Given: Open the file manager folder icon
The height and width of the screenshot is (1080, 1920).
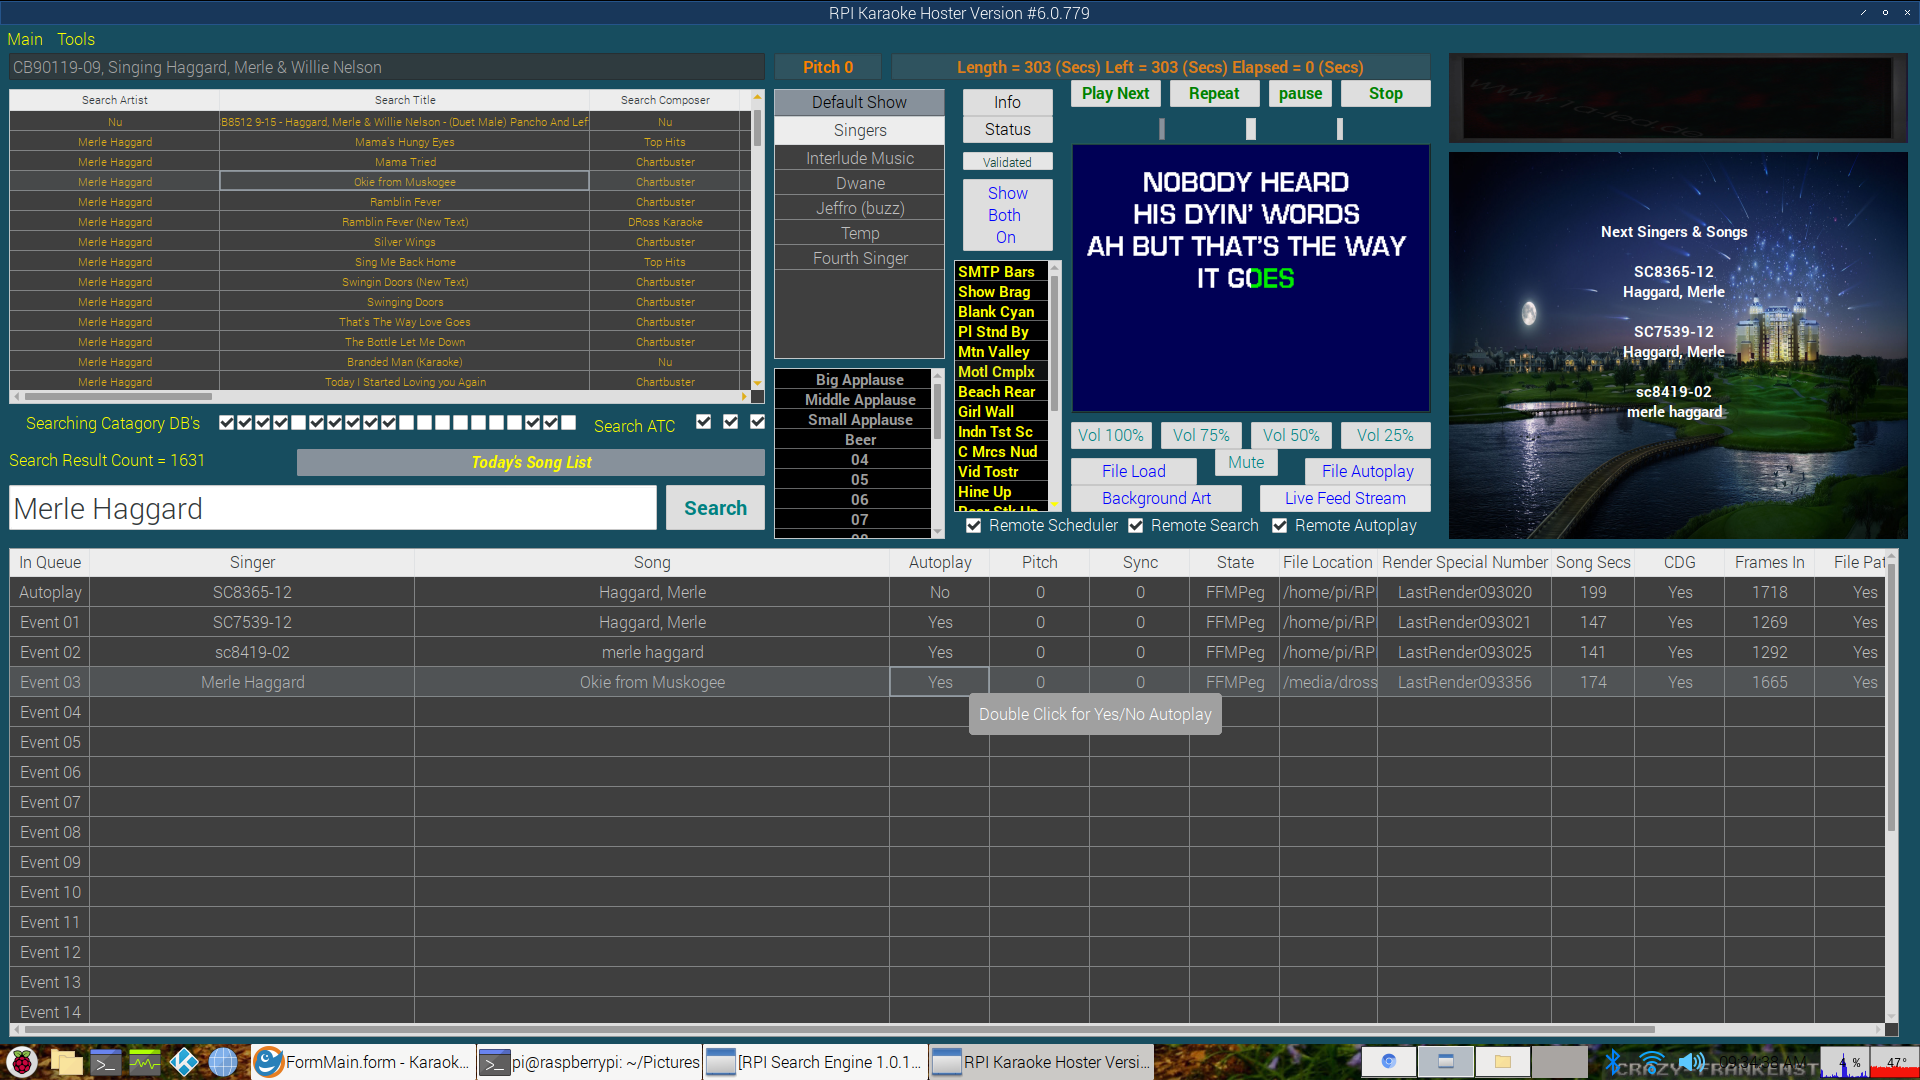Looking at the screenshot, I should [x=66, y=1062].
